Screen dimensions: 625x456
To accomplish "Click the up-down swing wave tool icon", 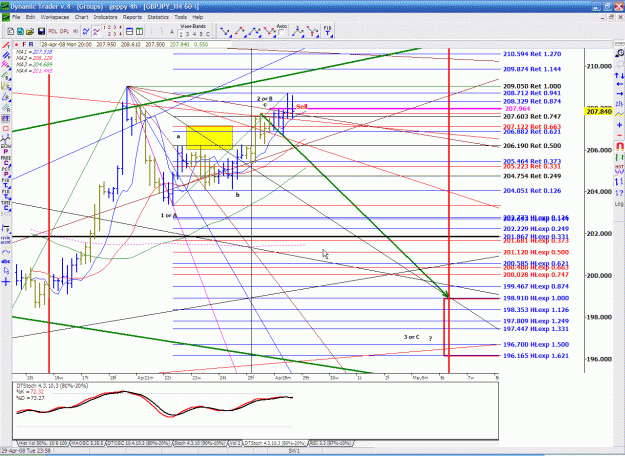I will pos(240,31).
